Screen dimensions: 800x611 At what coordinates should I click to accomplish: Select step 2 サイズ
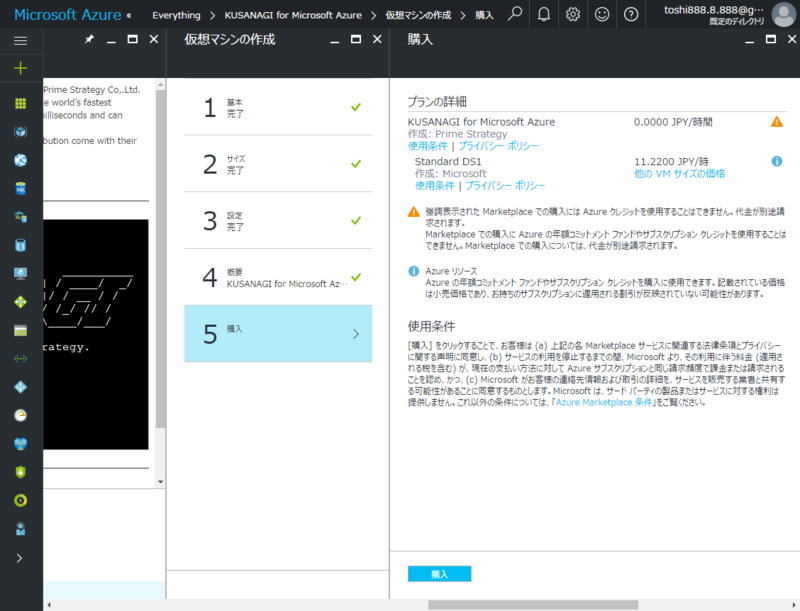click(278, 164)
